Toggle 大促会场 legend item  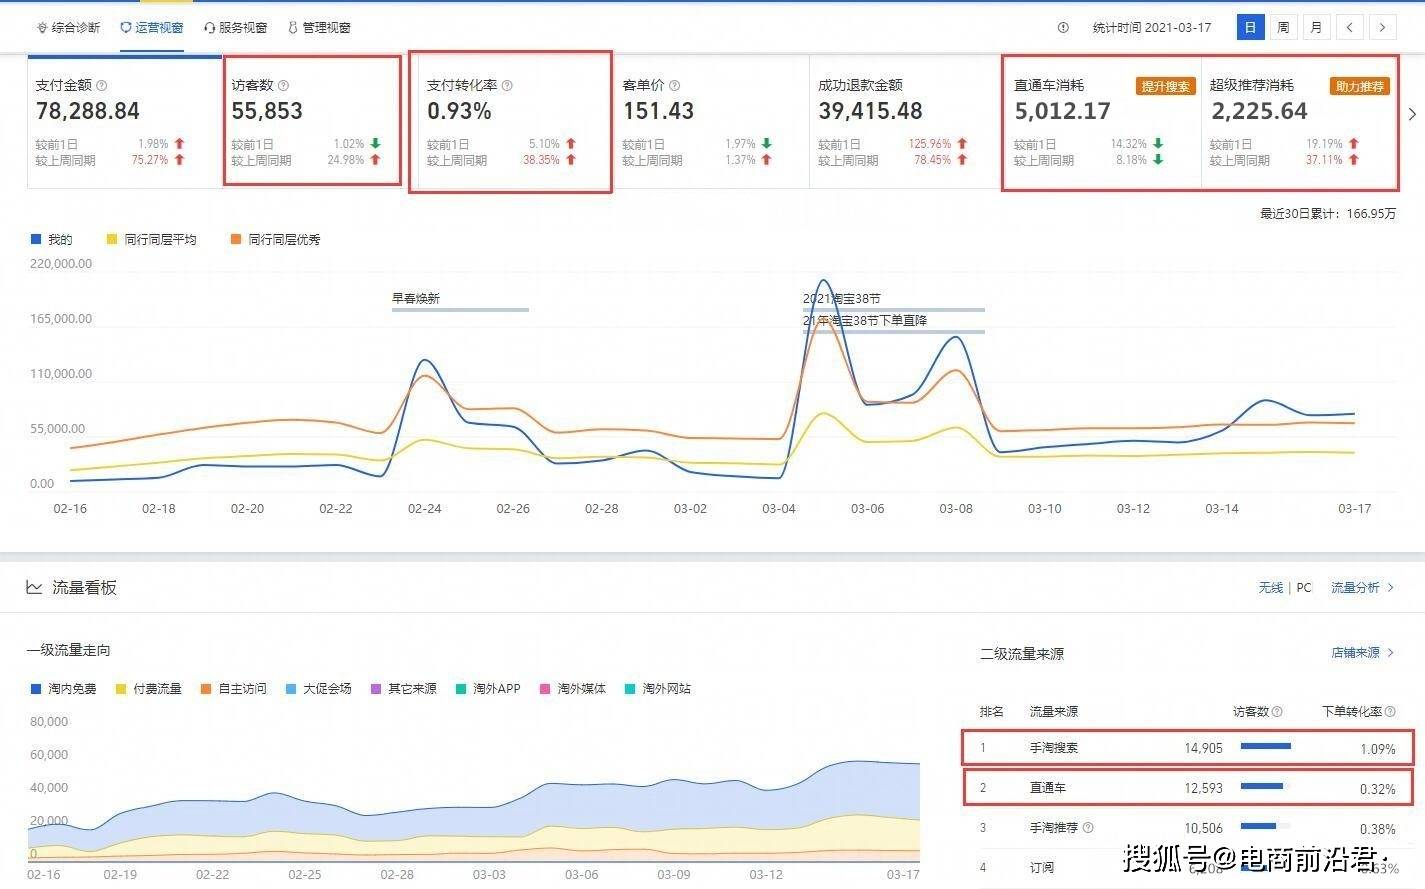click(x=319, y=689)
